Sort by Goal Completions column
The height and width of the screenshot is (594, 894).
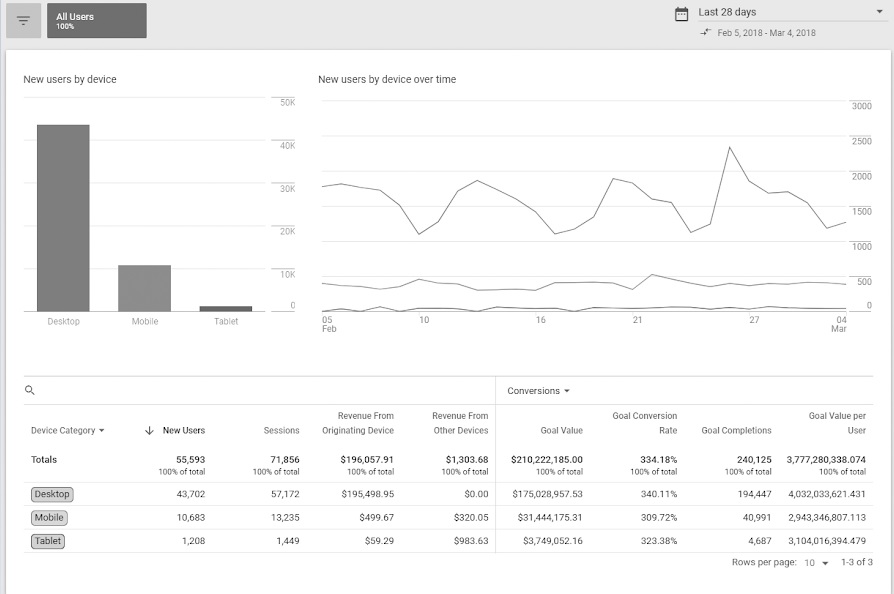coord(736,430)
